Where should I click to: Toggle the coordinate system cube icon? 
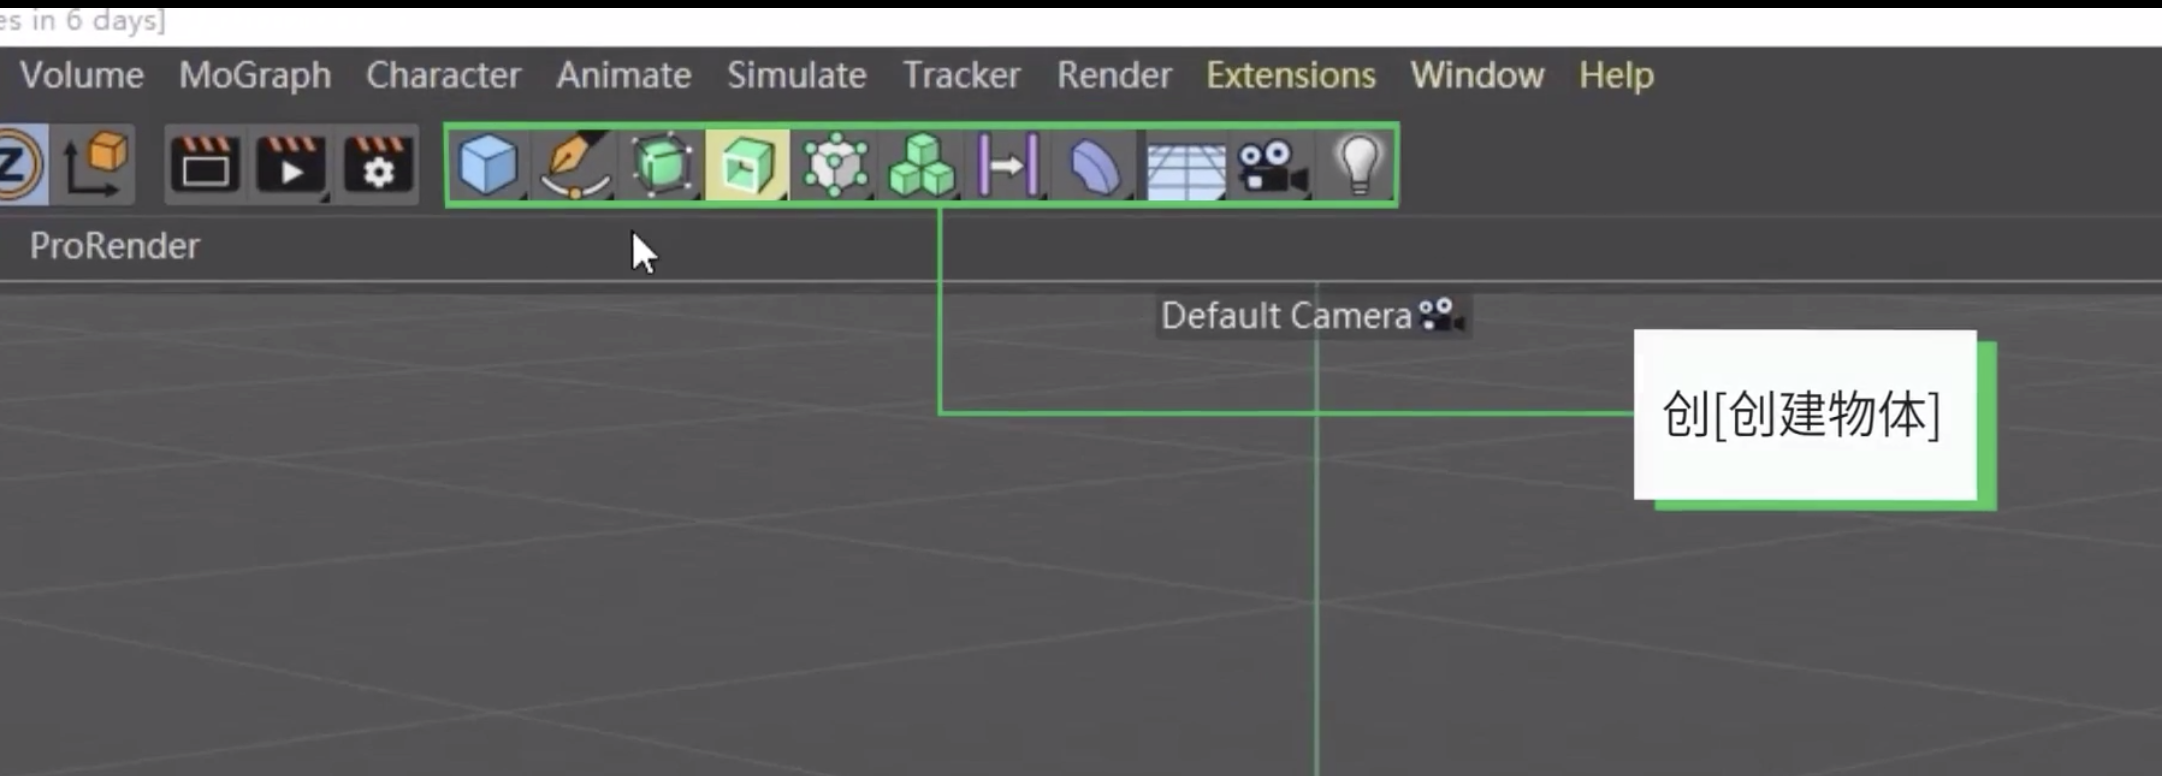tap(96, 165)
